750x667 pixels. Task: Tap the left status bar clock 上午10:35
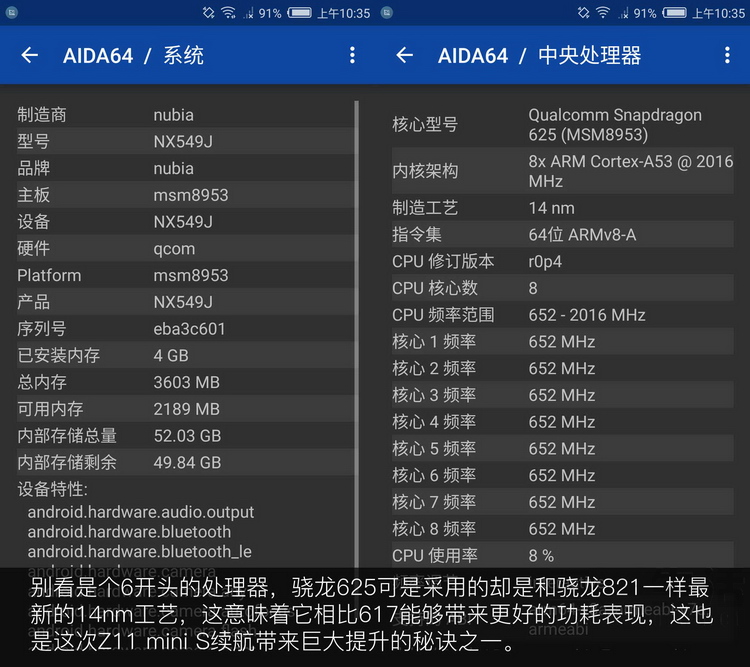[344, 13]
